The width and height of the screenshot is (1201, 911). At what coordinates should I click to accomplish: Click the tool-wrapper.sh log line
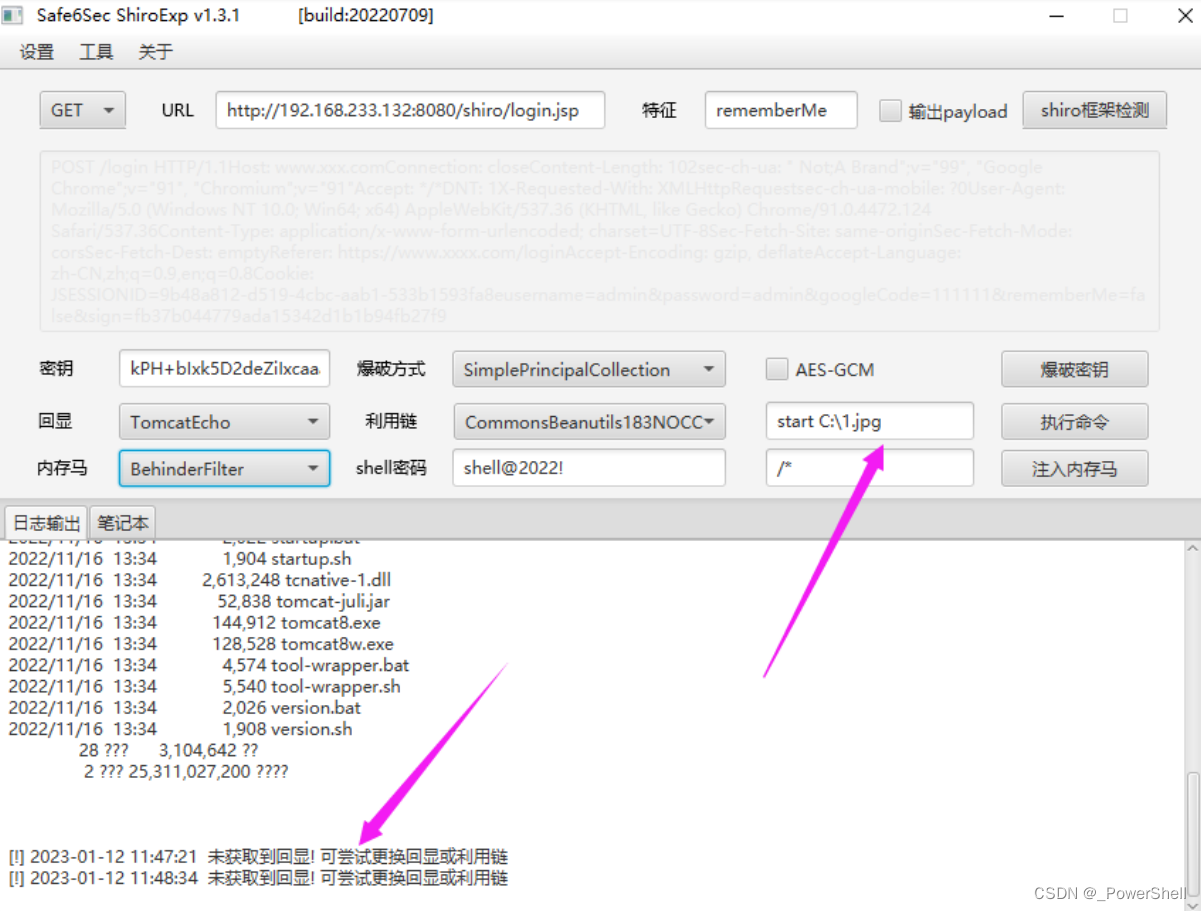(x=204, y=686)
